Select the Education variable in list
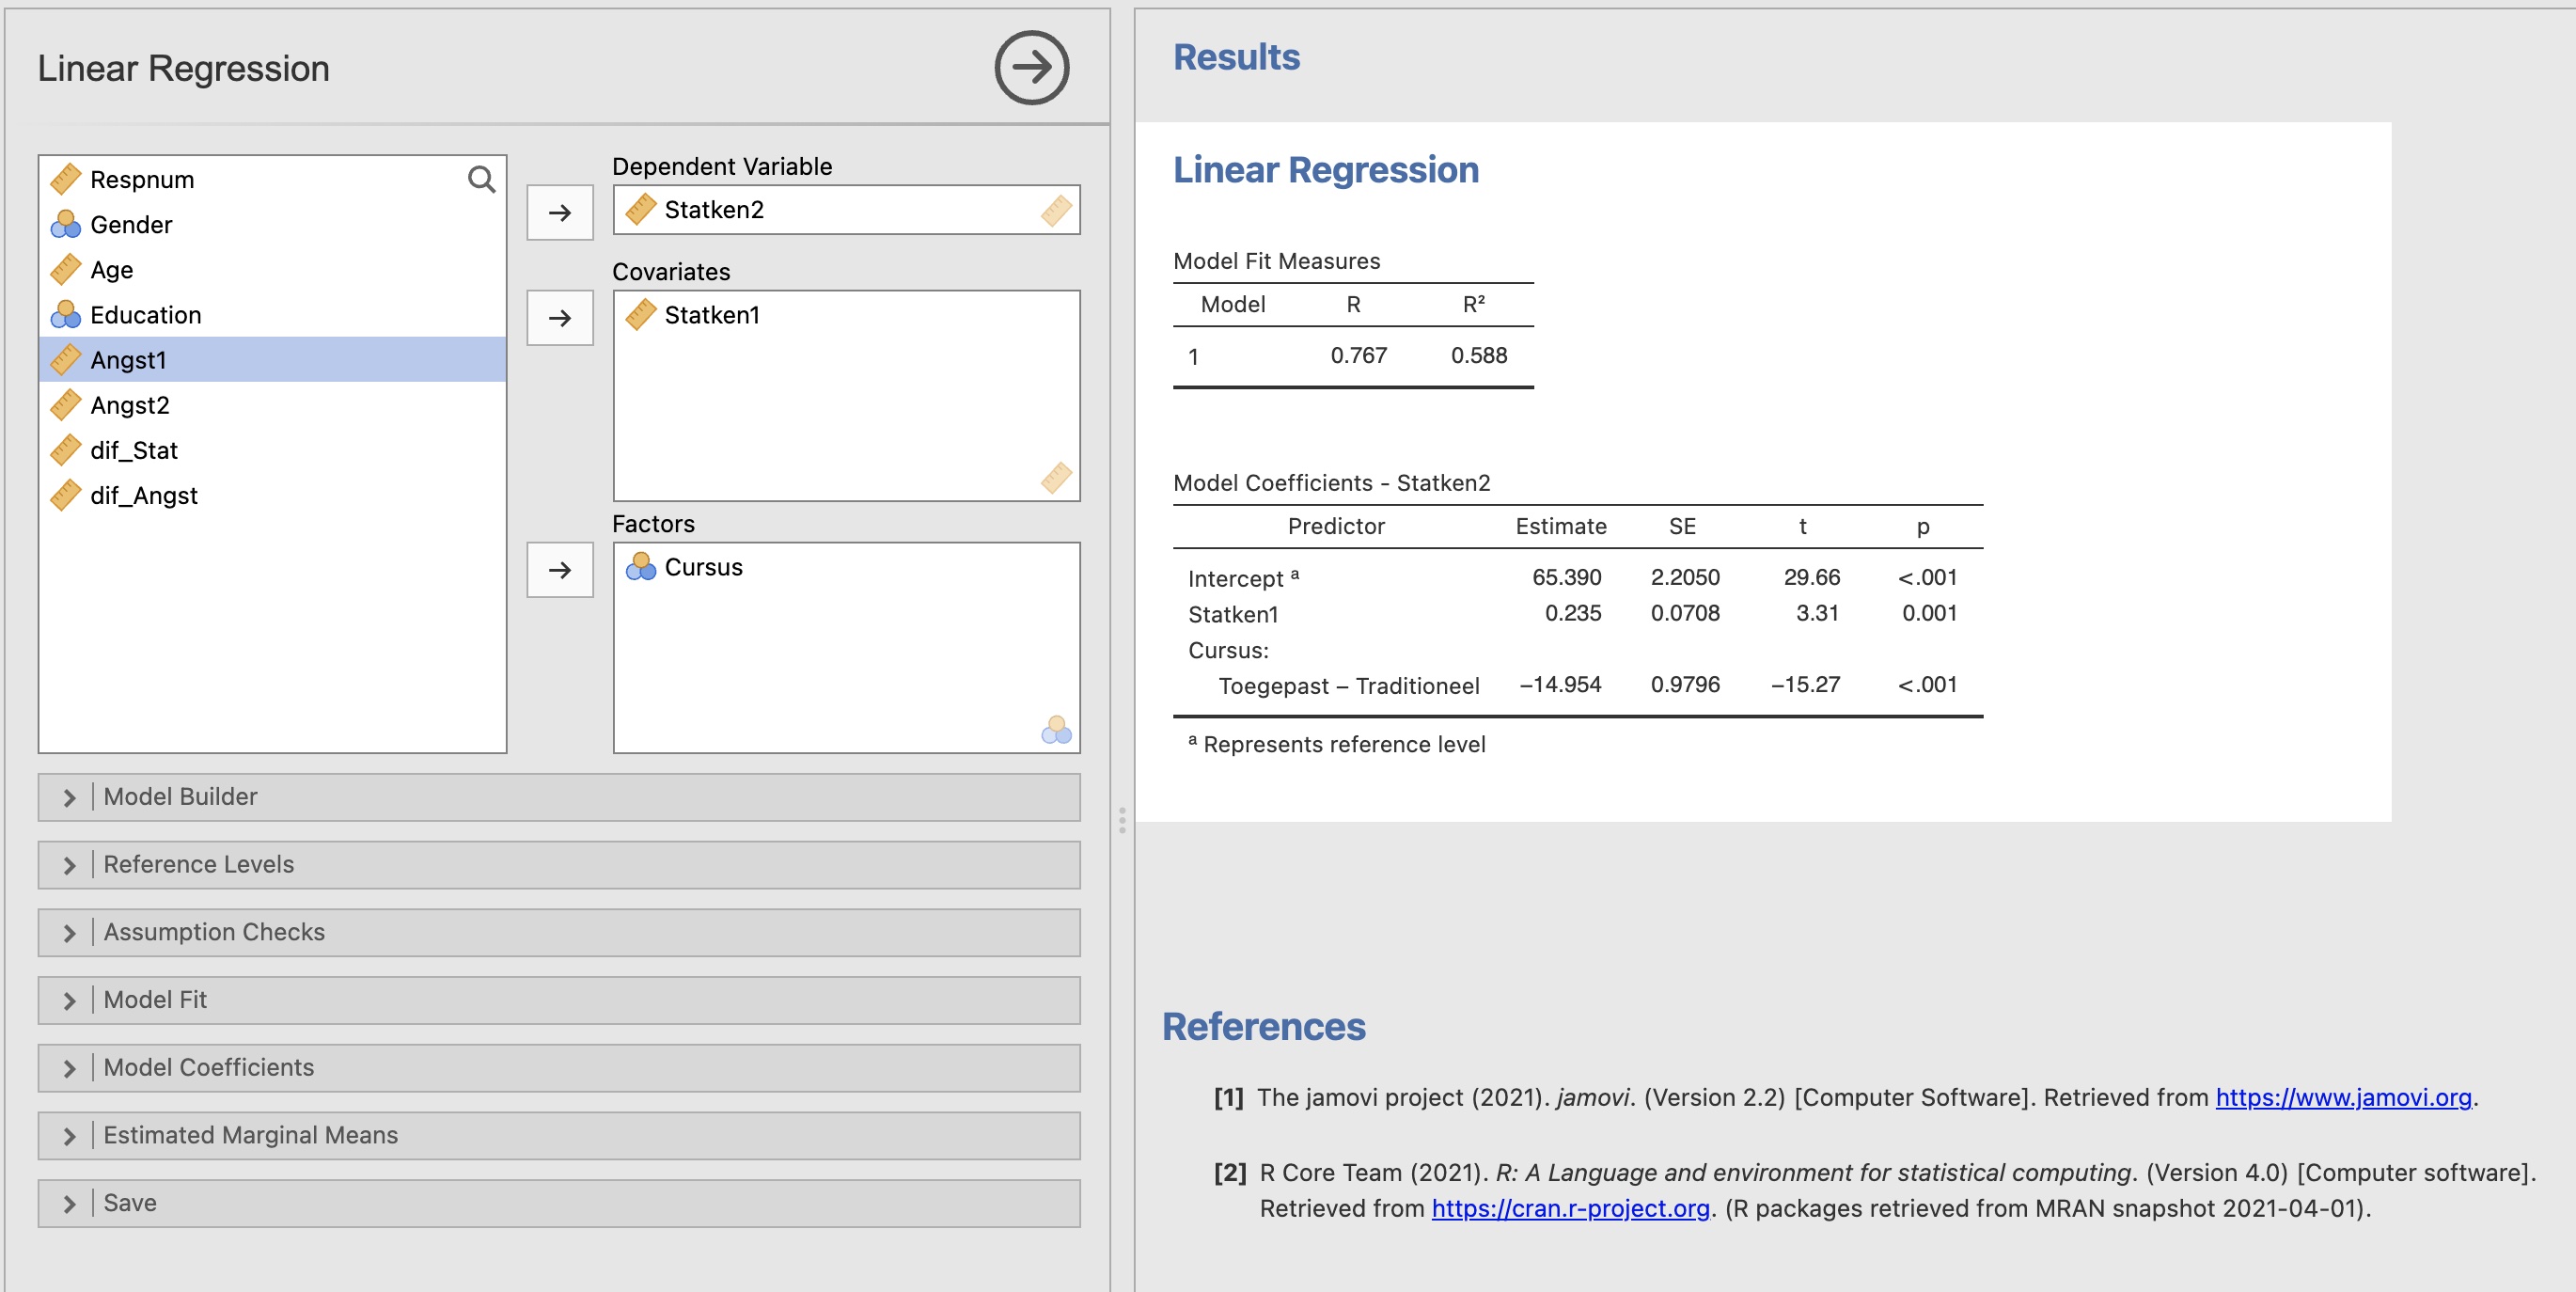Viewport: 2576px width, 1292px height. click(x=145, y=315)
